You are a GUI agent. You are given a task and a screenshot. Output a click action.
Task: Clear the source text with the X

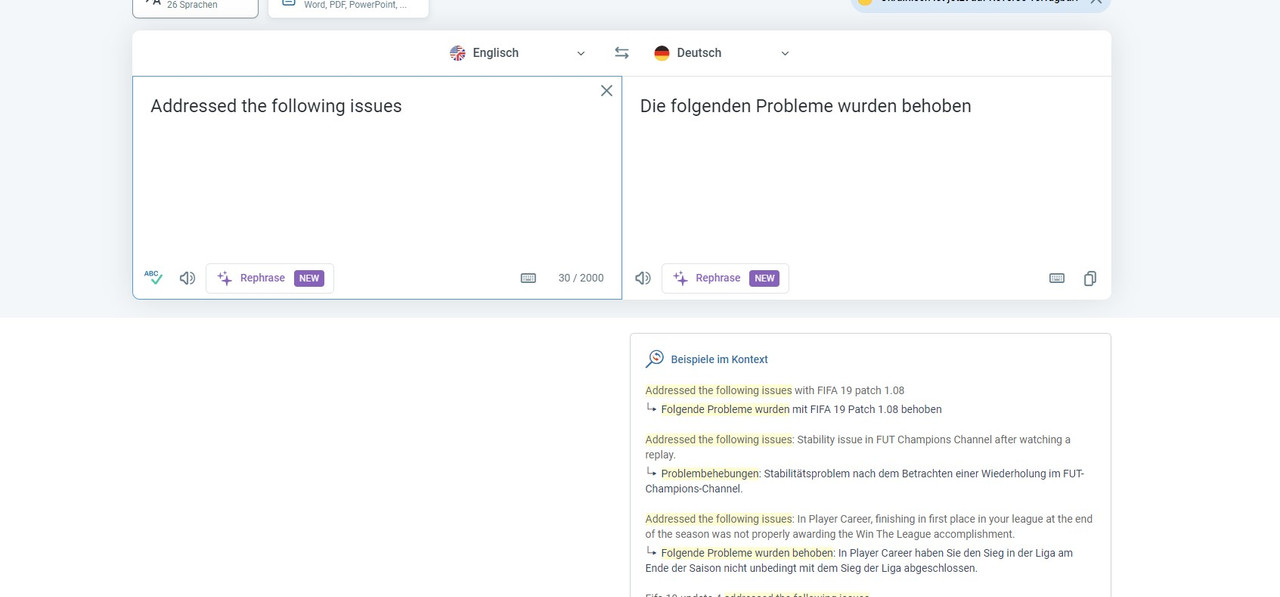606,91
